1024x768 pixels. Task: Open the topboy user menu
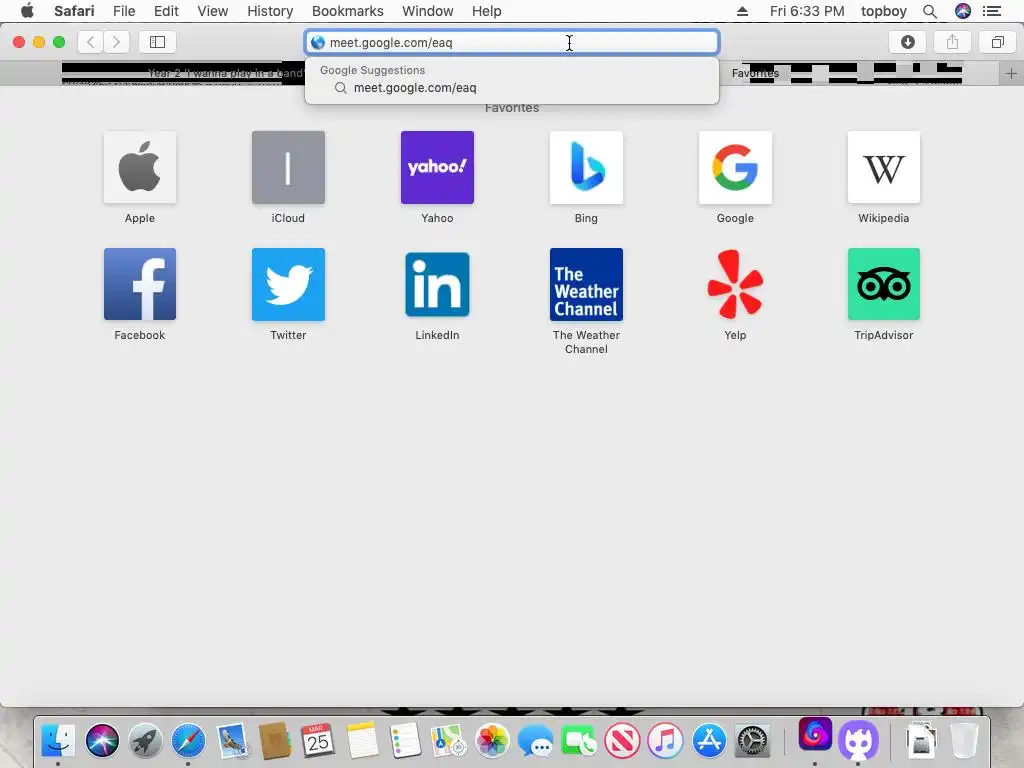coord(884,11)
